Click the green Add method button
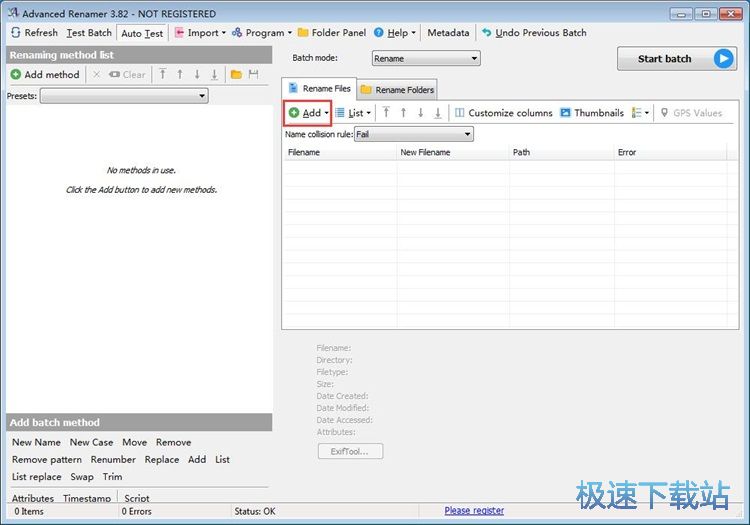Viewport: 750px width, 525px height. click(x=45, y=74)
